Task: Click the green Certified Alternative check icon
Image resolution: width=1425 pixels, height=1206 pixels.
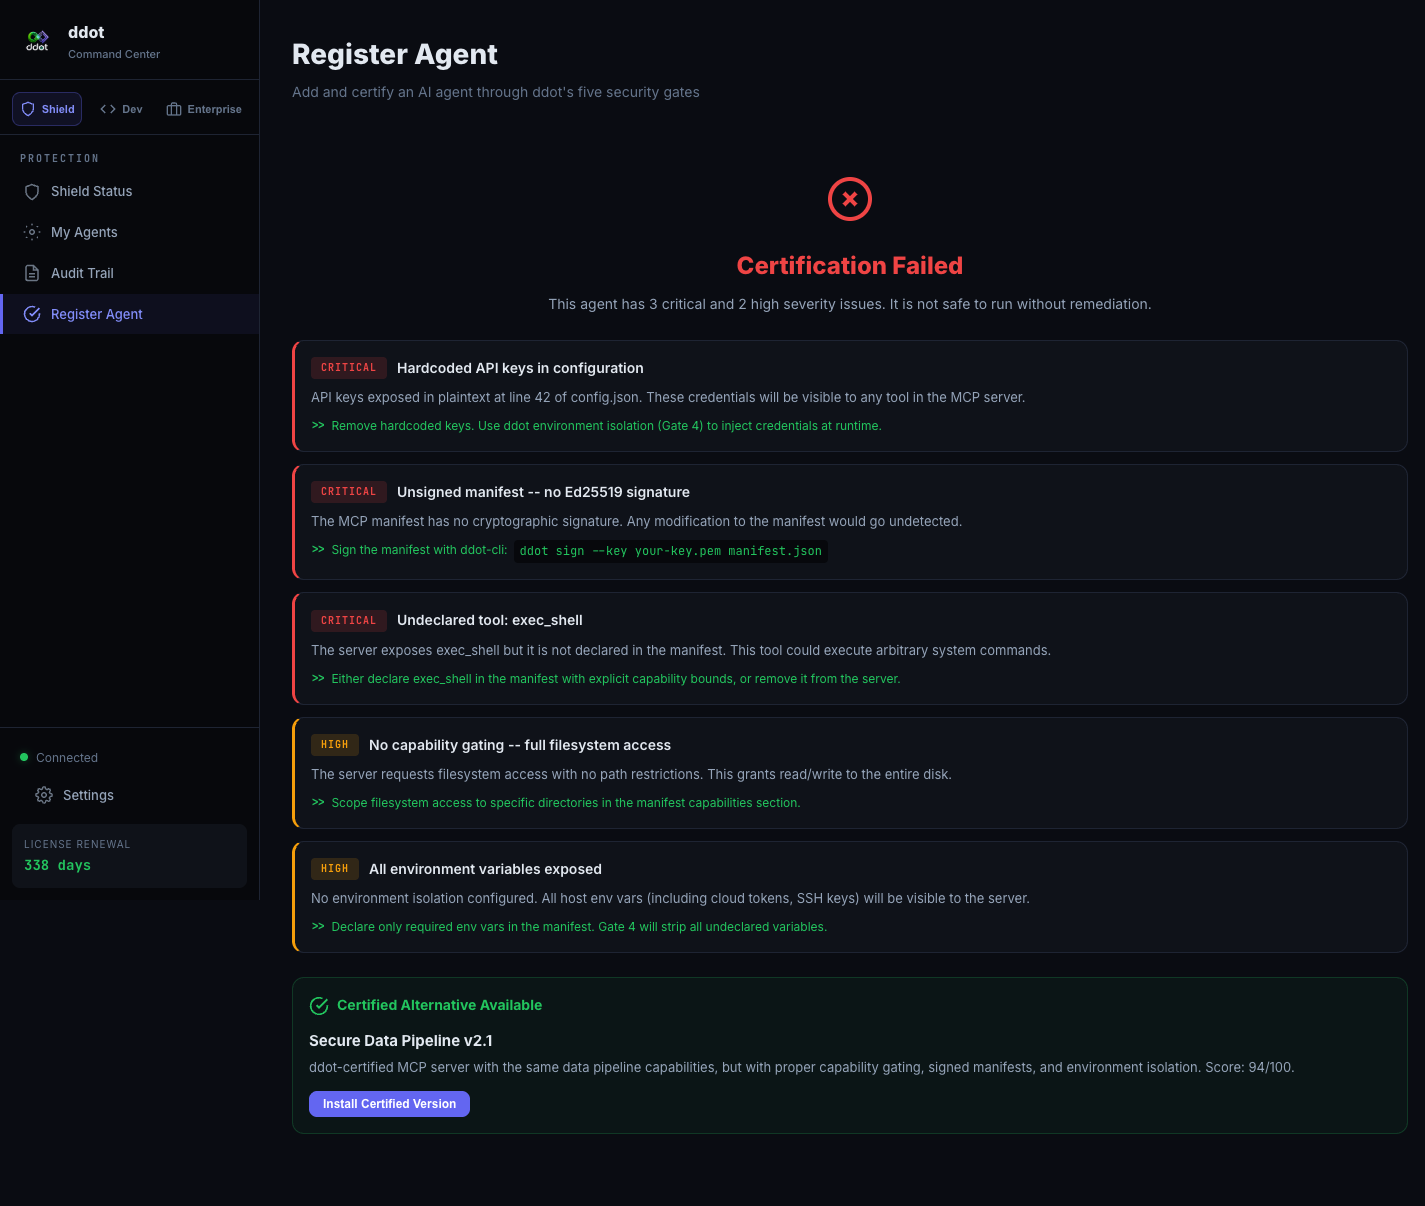Action: point(319,1006)
